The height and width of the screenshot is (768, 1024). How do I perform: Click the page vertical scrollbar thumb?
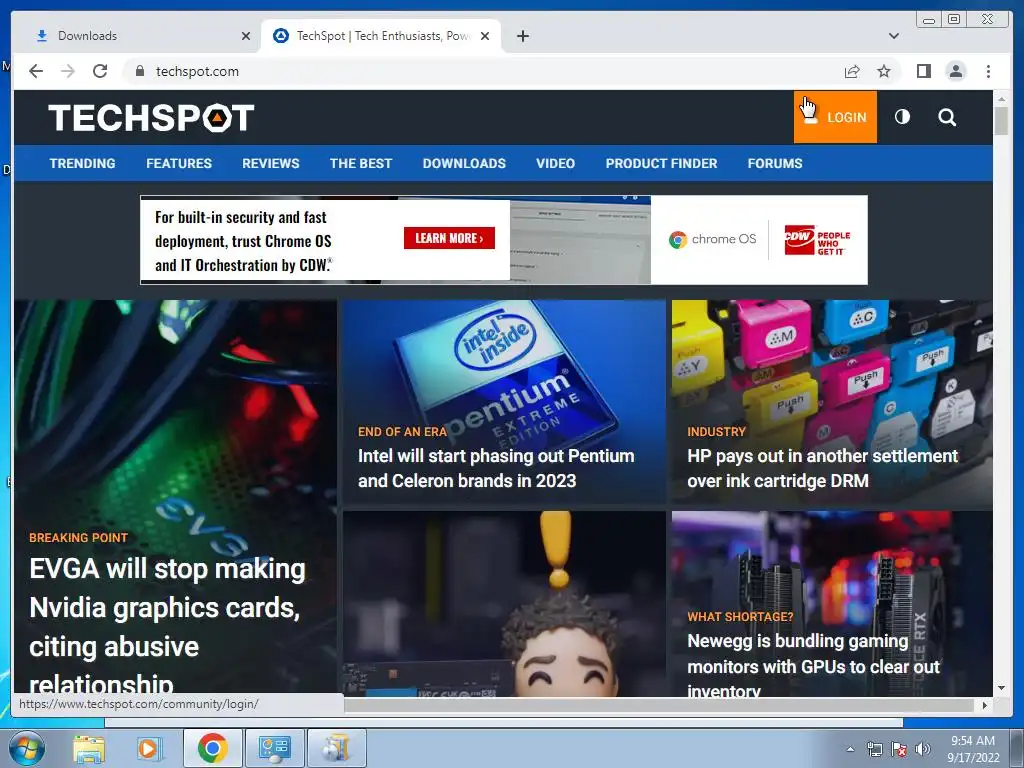pyautogui.click(x=1001, y=121)
